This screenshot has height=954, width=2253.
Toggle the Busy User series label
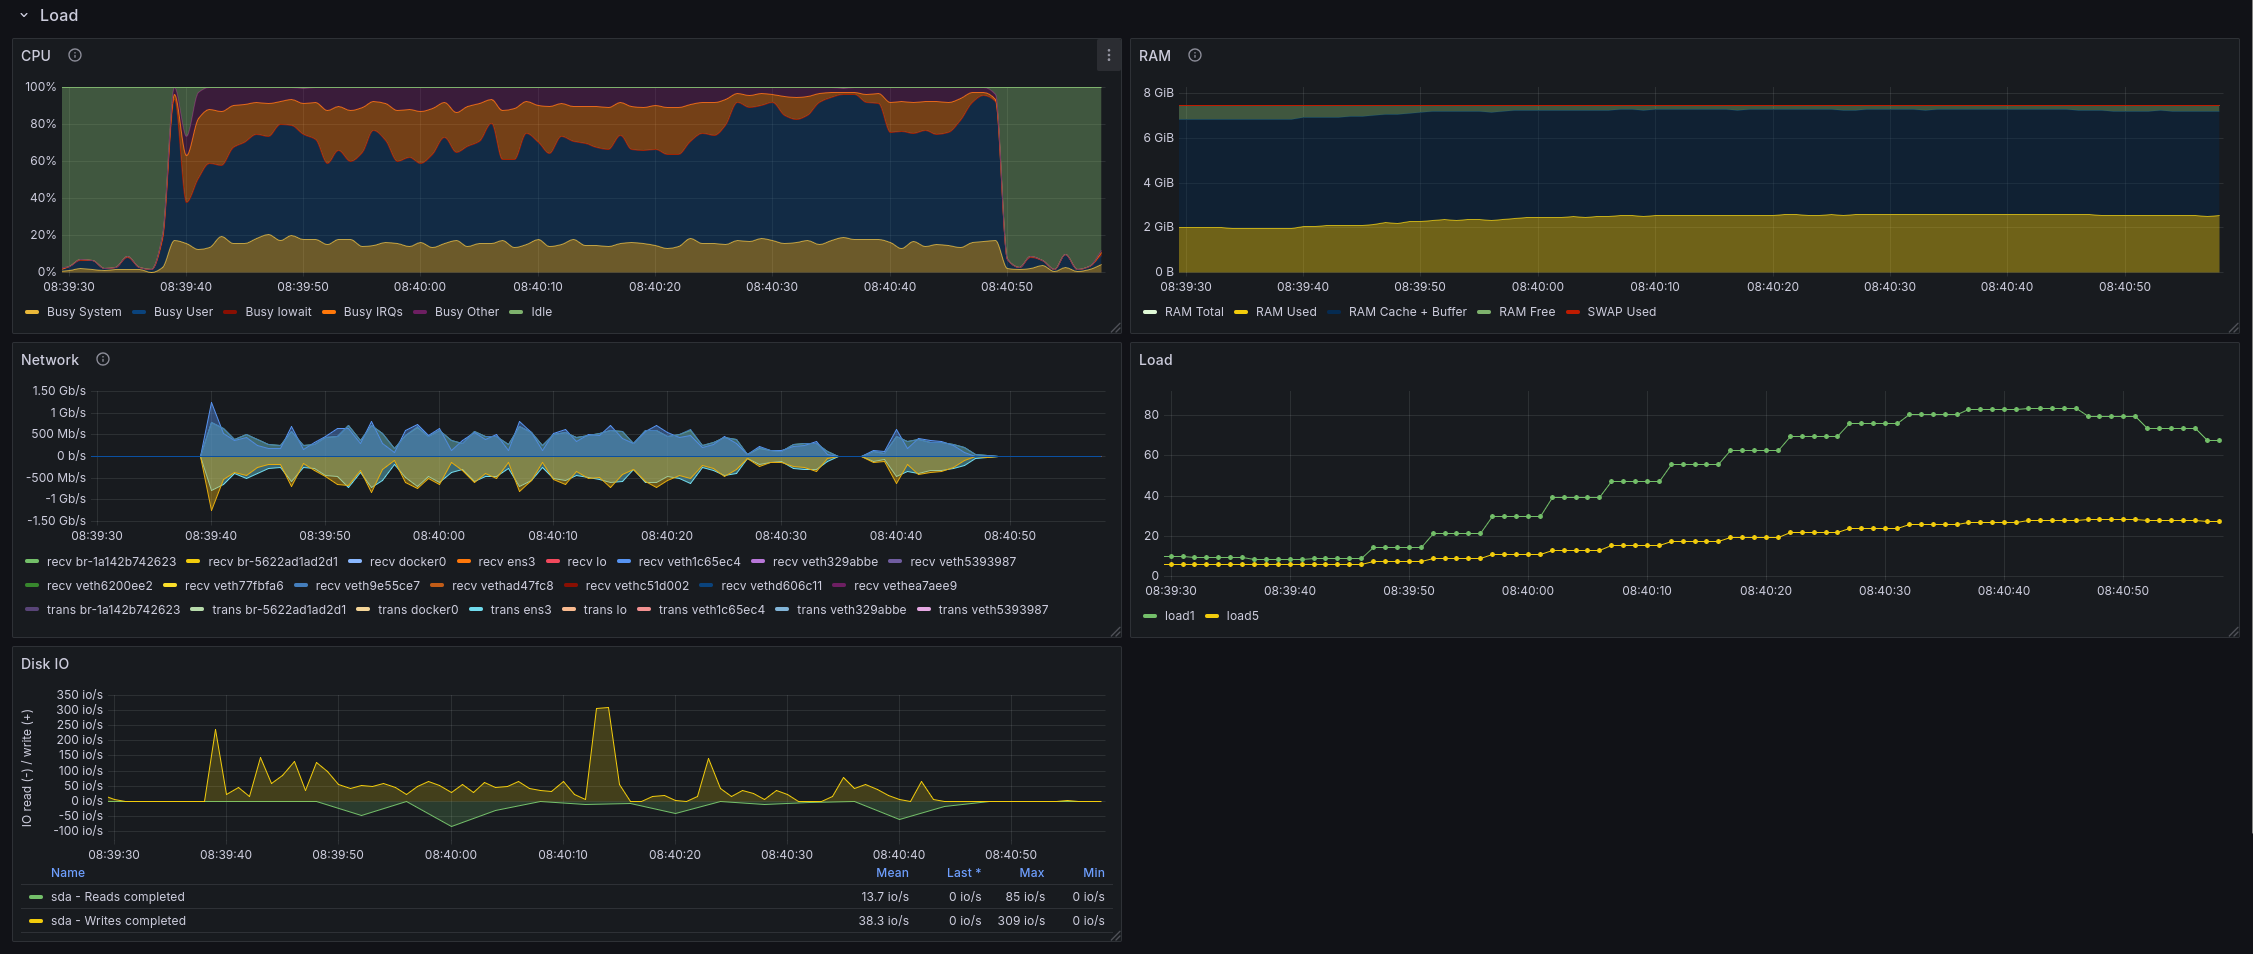point(183,312)
